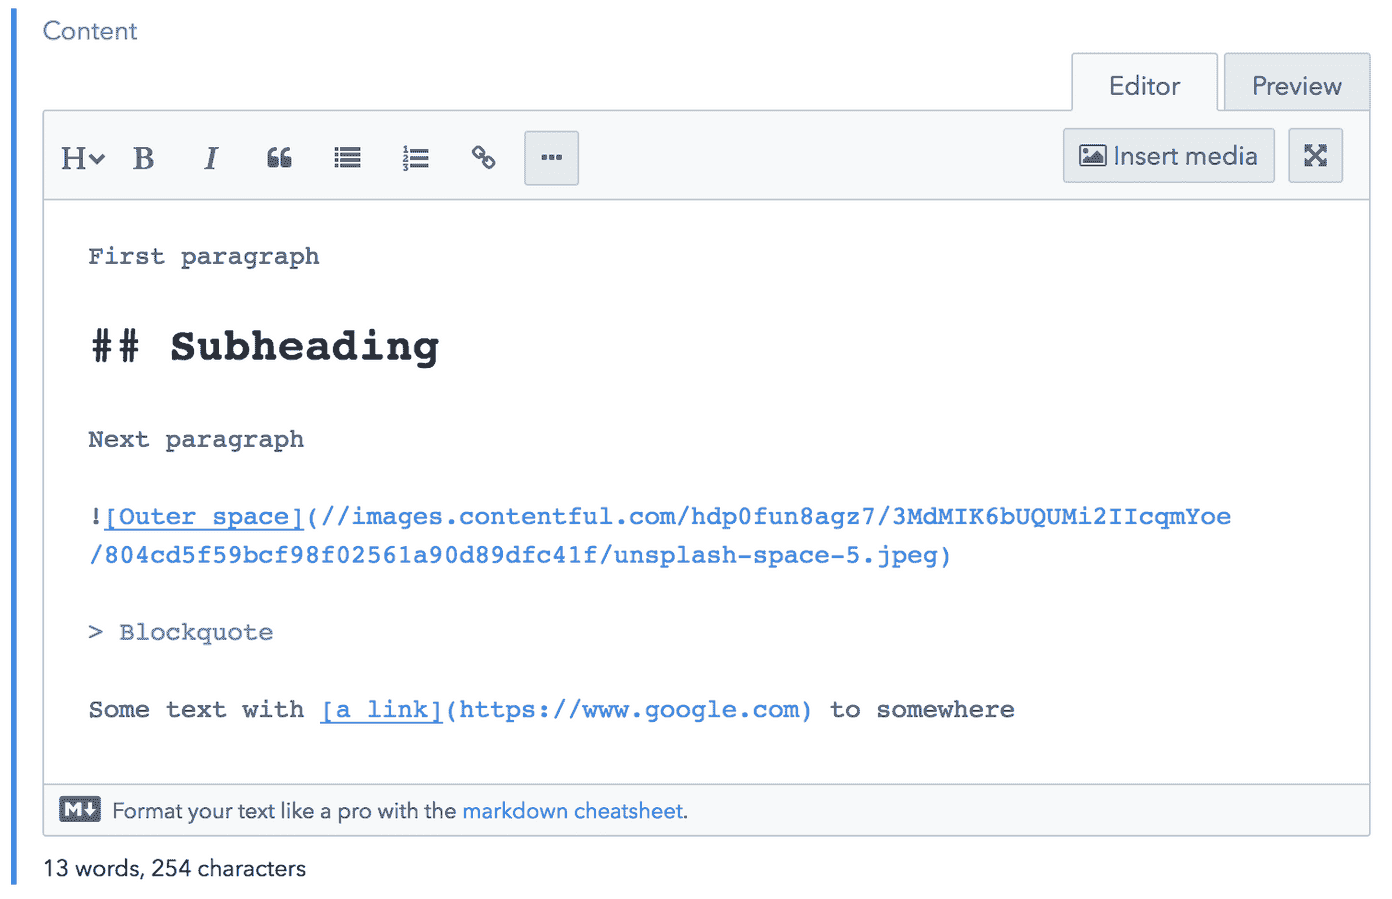Insert a hyperlink with the link icon
The height and width of the screenshot is (899, 1392).
[x=483, y=158]
